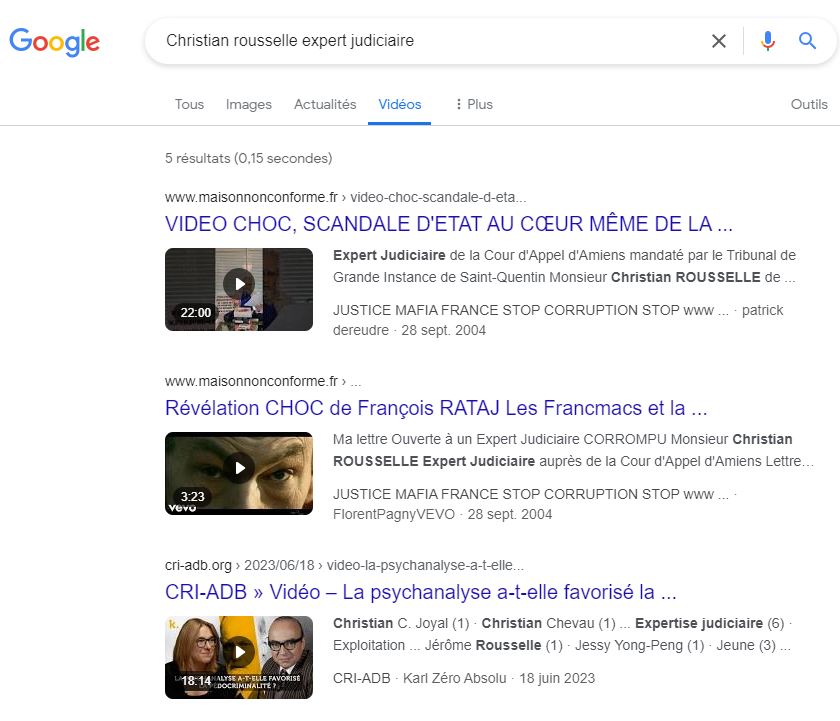The image size is (840, 721).
Task: Click the snippet 'Ma lettre Ouverte à un Expert Judiciaire'
Action: pyautogui.click(x=573, y=450)
